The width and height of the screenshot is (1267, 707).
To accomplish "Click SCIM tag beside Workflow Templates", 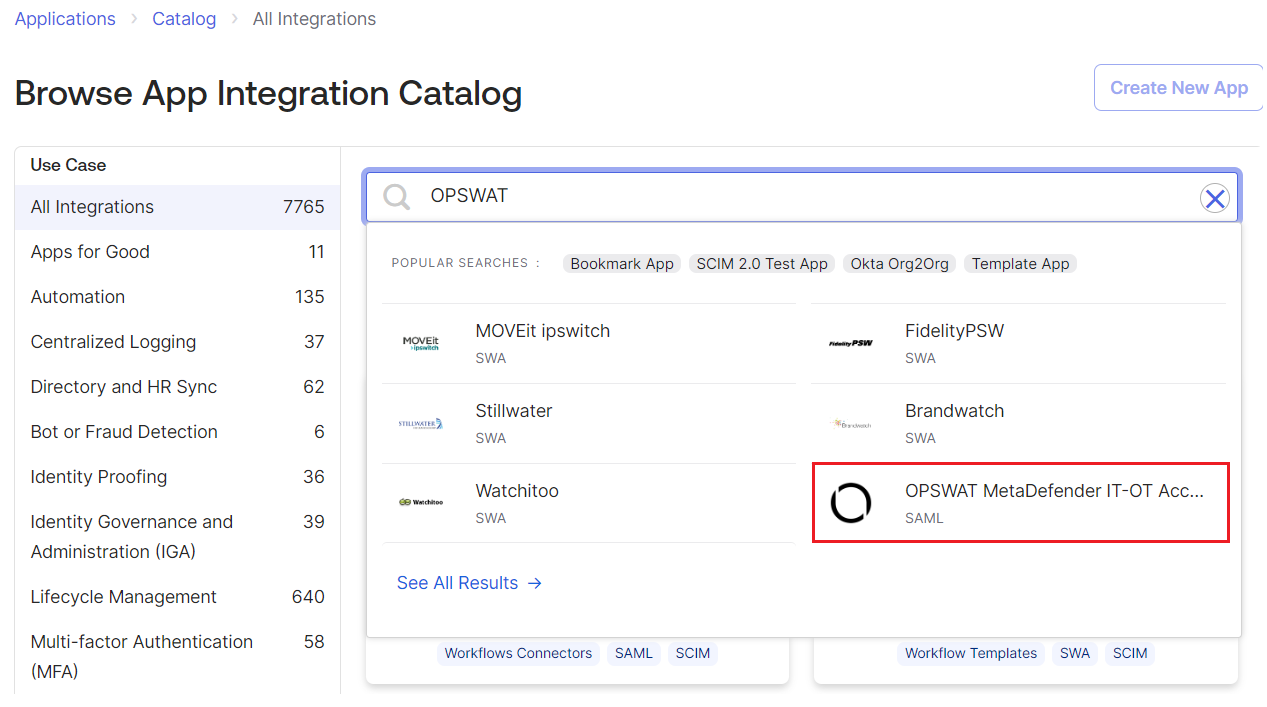I will tap(1130, 654).
